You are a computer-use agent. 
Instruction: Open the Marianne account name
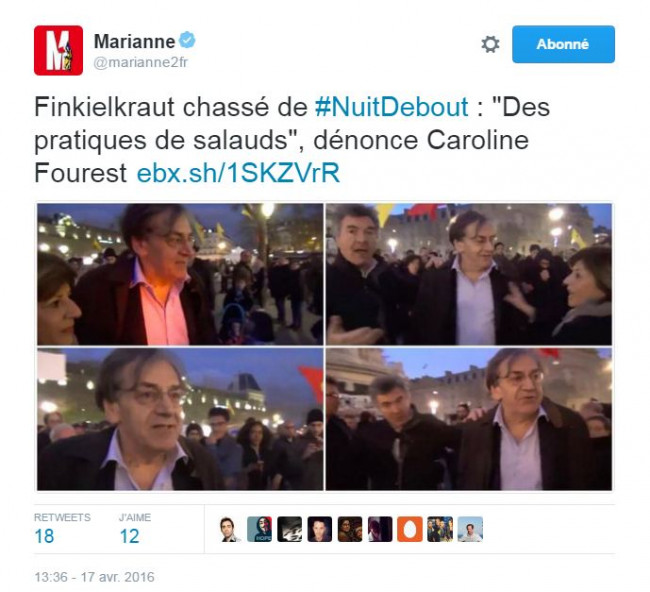point(134,41)
